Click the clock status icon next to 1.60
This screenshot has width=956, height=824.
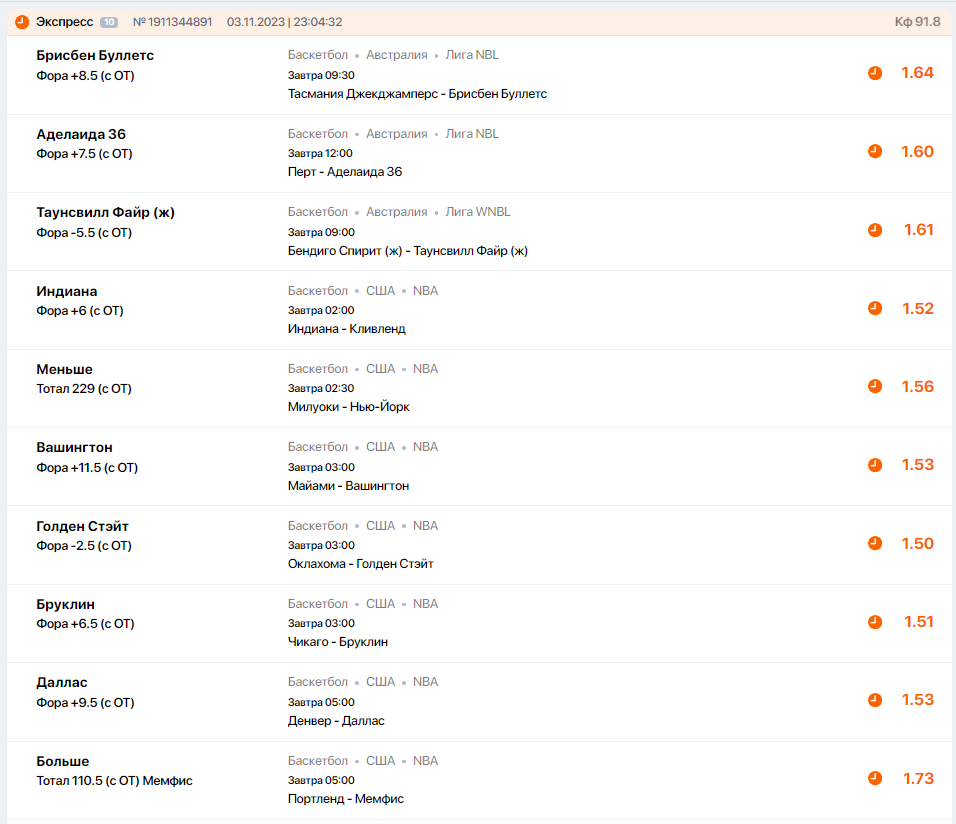875,151
